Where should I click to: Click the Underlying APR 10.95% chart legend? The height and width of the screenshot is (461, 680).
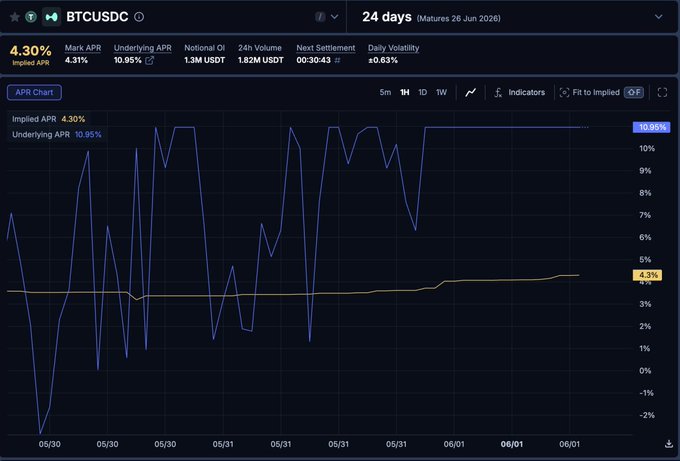click(x=57, y=134)
